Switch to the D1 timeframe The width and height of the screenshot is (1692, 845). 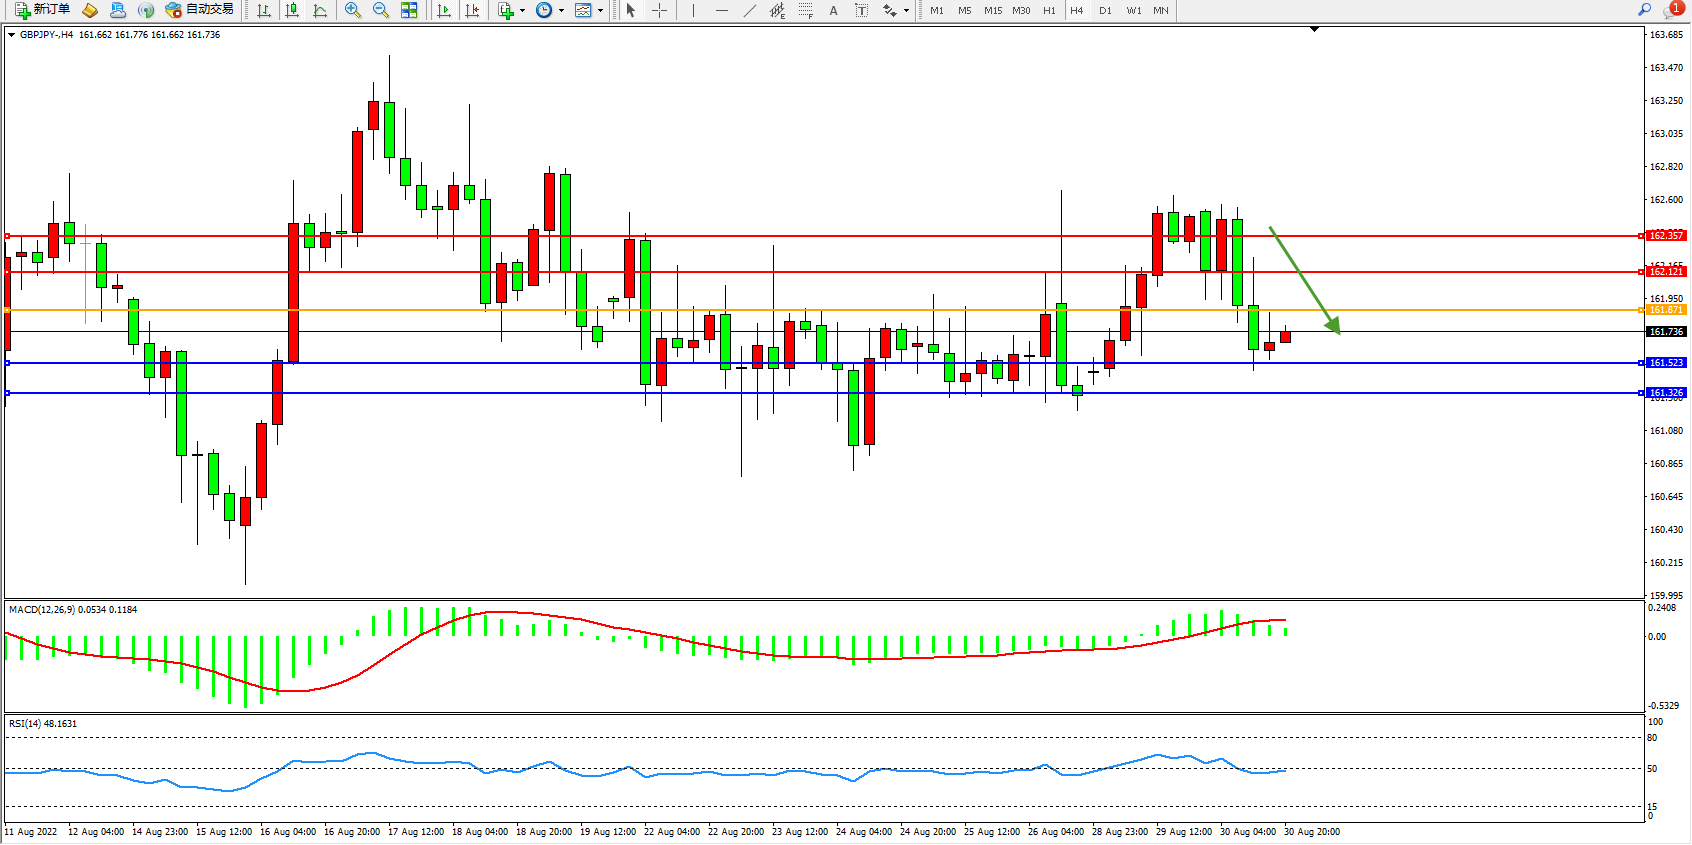[x=1105, y=11]
